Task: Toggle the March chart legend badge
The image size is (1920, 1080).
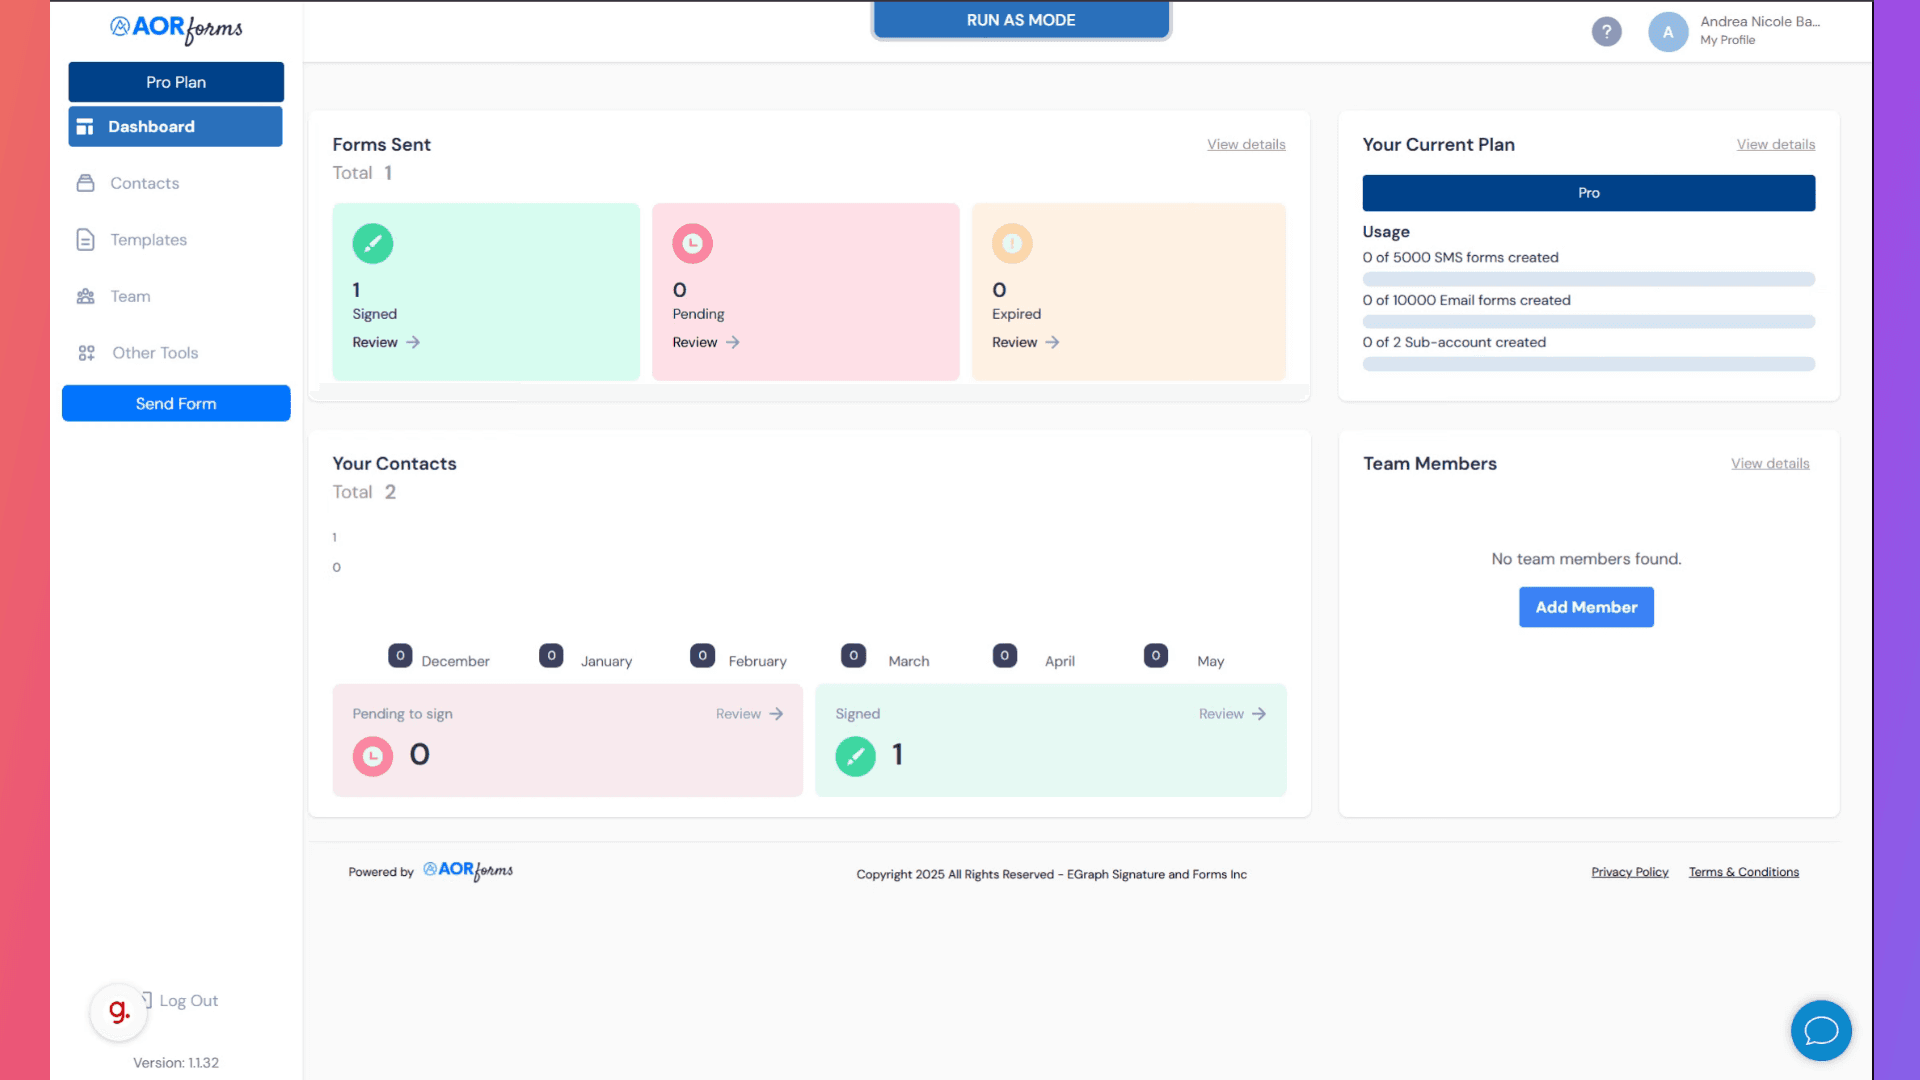Action: (853, 656)
